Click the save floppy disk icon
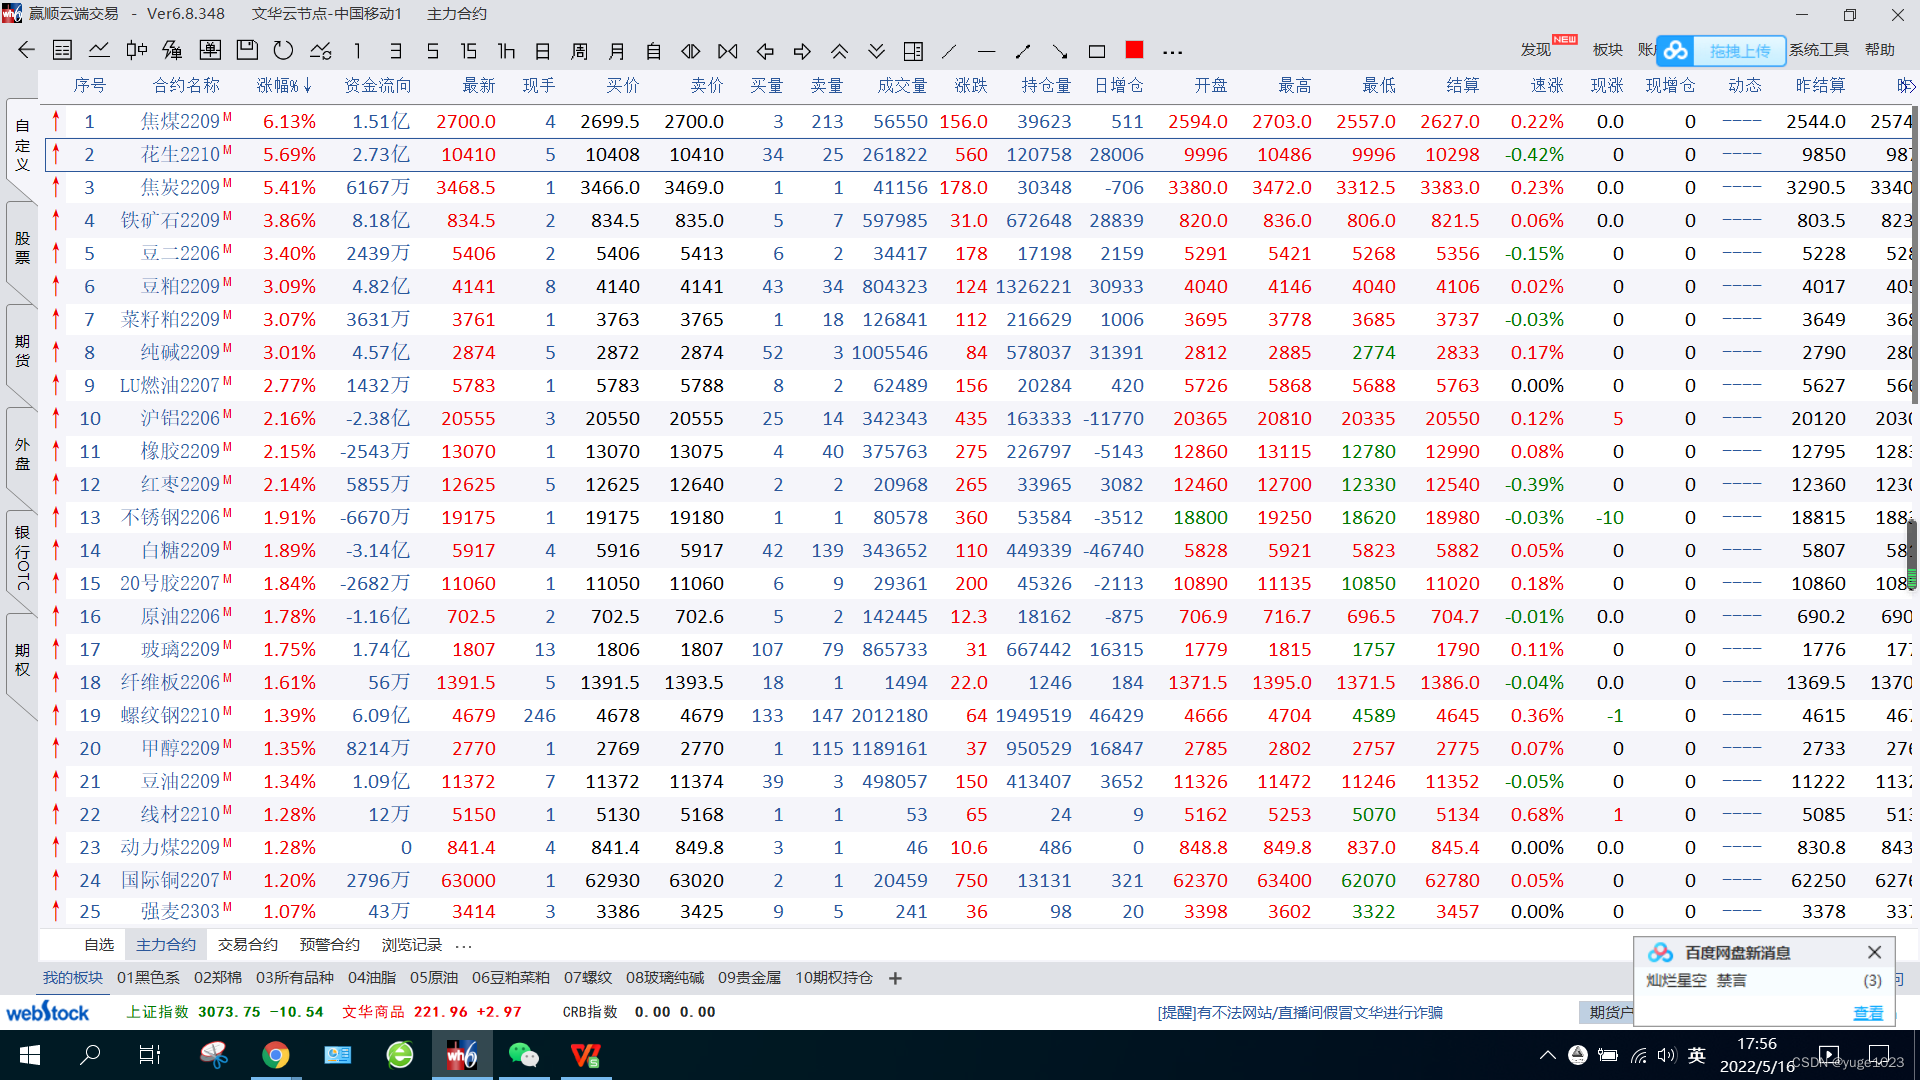 point(247,50)
